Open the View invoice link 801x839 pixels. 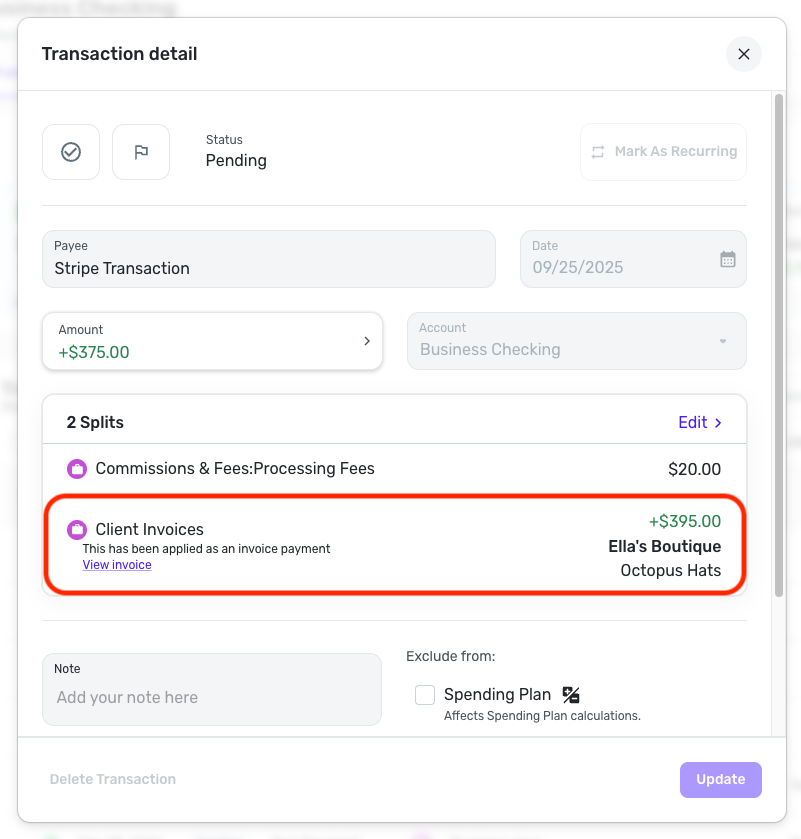coord(117,565)
